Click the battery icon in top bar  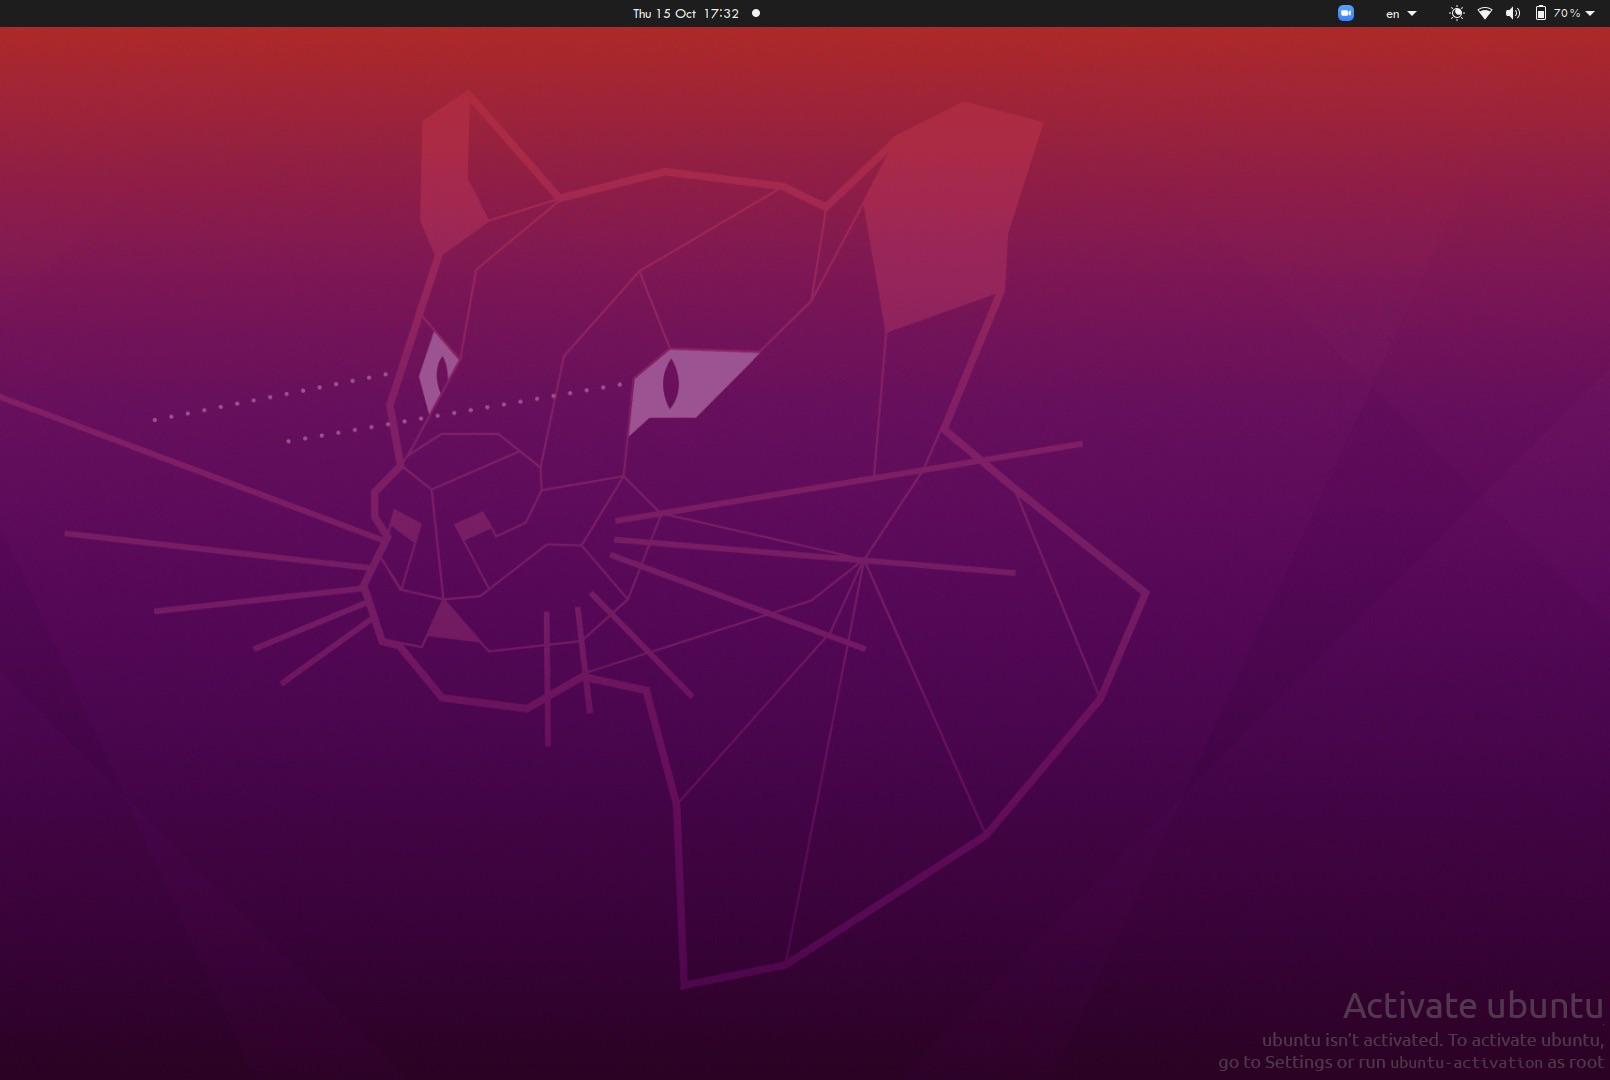[x=1541, y=13]
